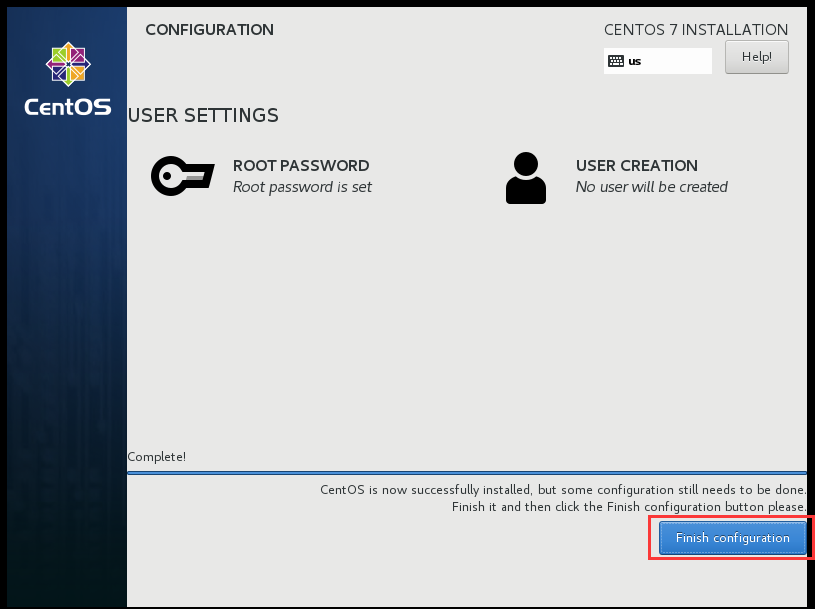Click the root password key icon

(x=182, y=176)
